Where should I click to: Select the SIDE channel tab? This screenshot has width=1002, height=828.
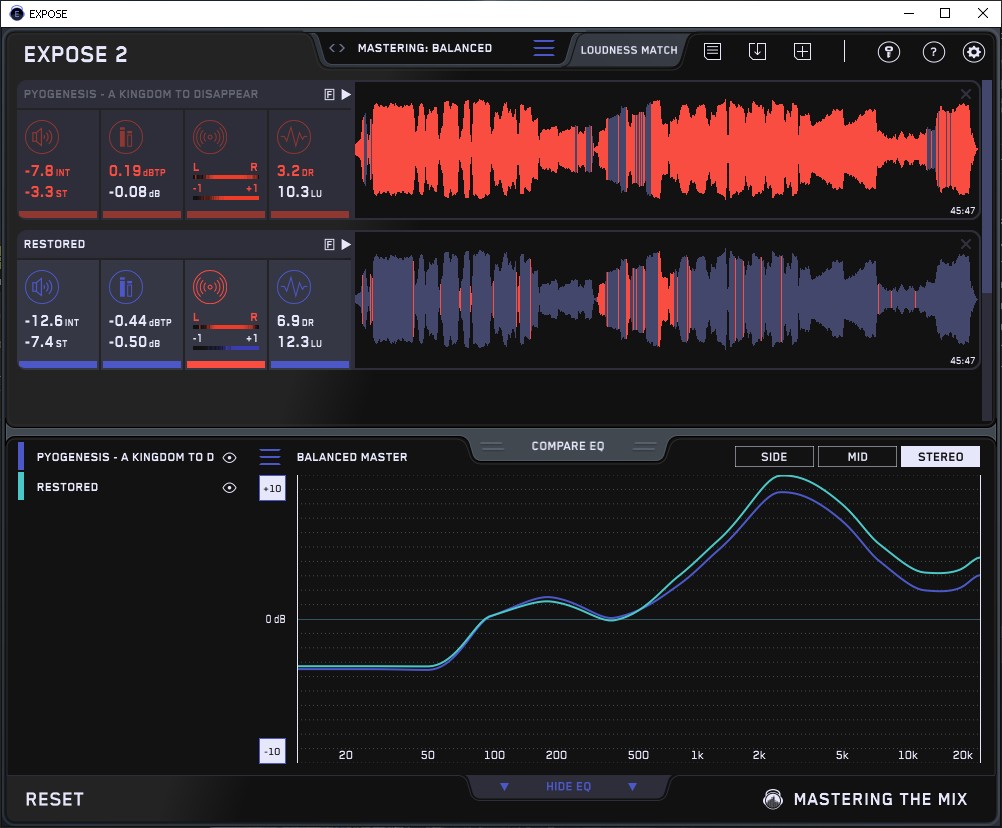tap(774, 457)
